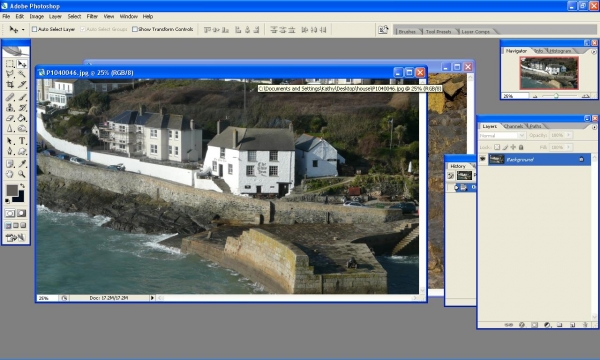Select the Magic Wand tool
This screenshot has height=360, width=600.
tap(22, 74)
